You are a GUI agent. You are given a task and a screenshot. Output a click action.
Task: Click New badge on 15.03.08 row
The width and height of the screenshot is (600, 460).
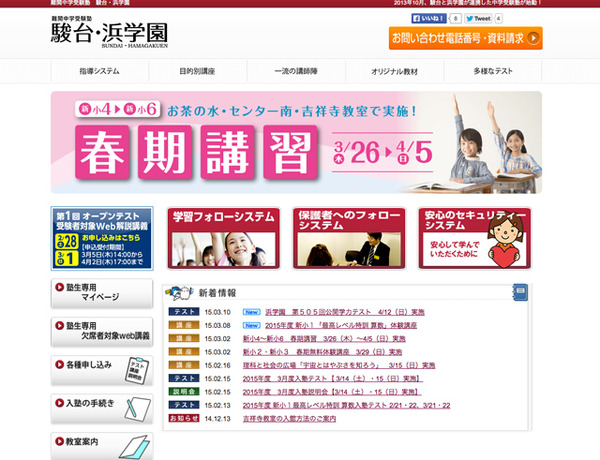(x=252, y=326)
